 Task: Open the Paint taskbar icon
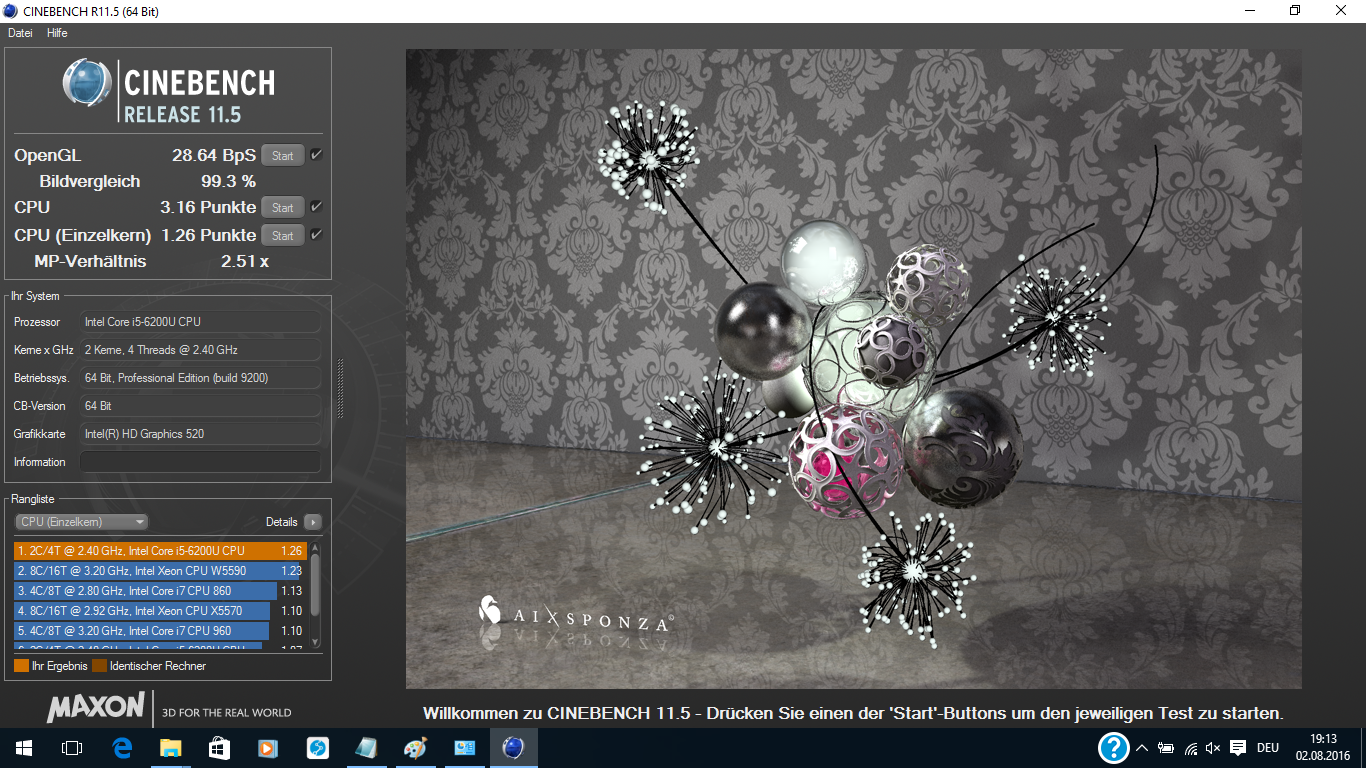(416, 748)
